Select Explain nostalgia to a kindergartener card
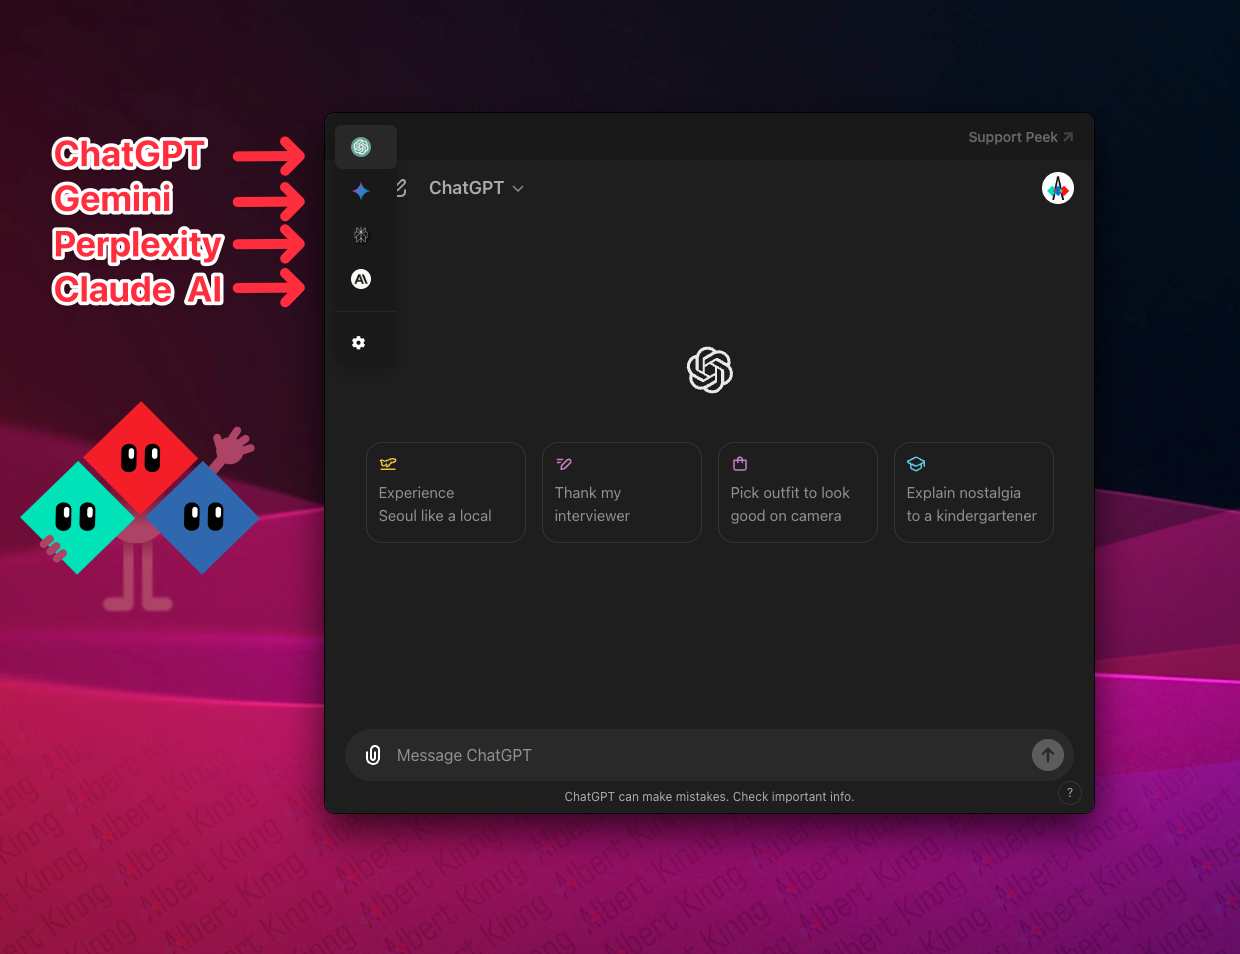The width and height of the screenshot is (1240, 954). (x=974, y=493)
